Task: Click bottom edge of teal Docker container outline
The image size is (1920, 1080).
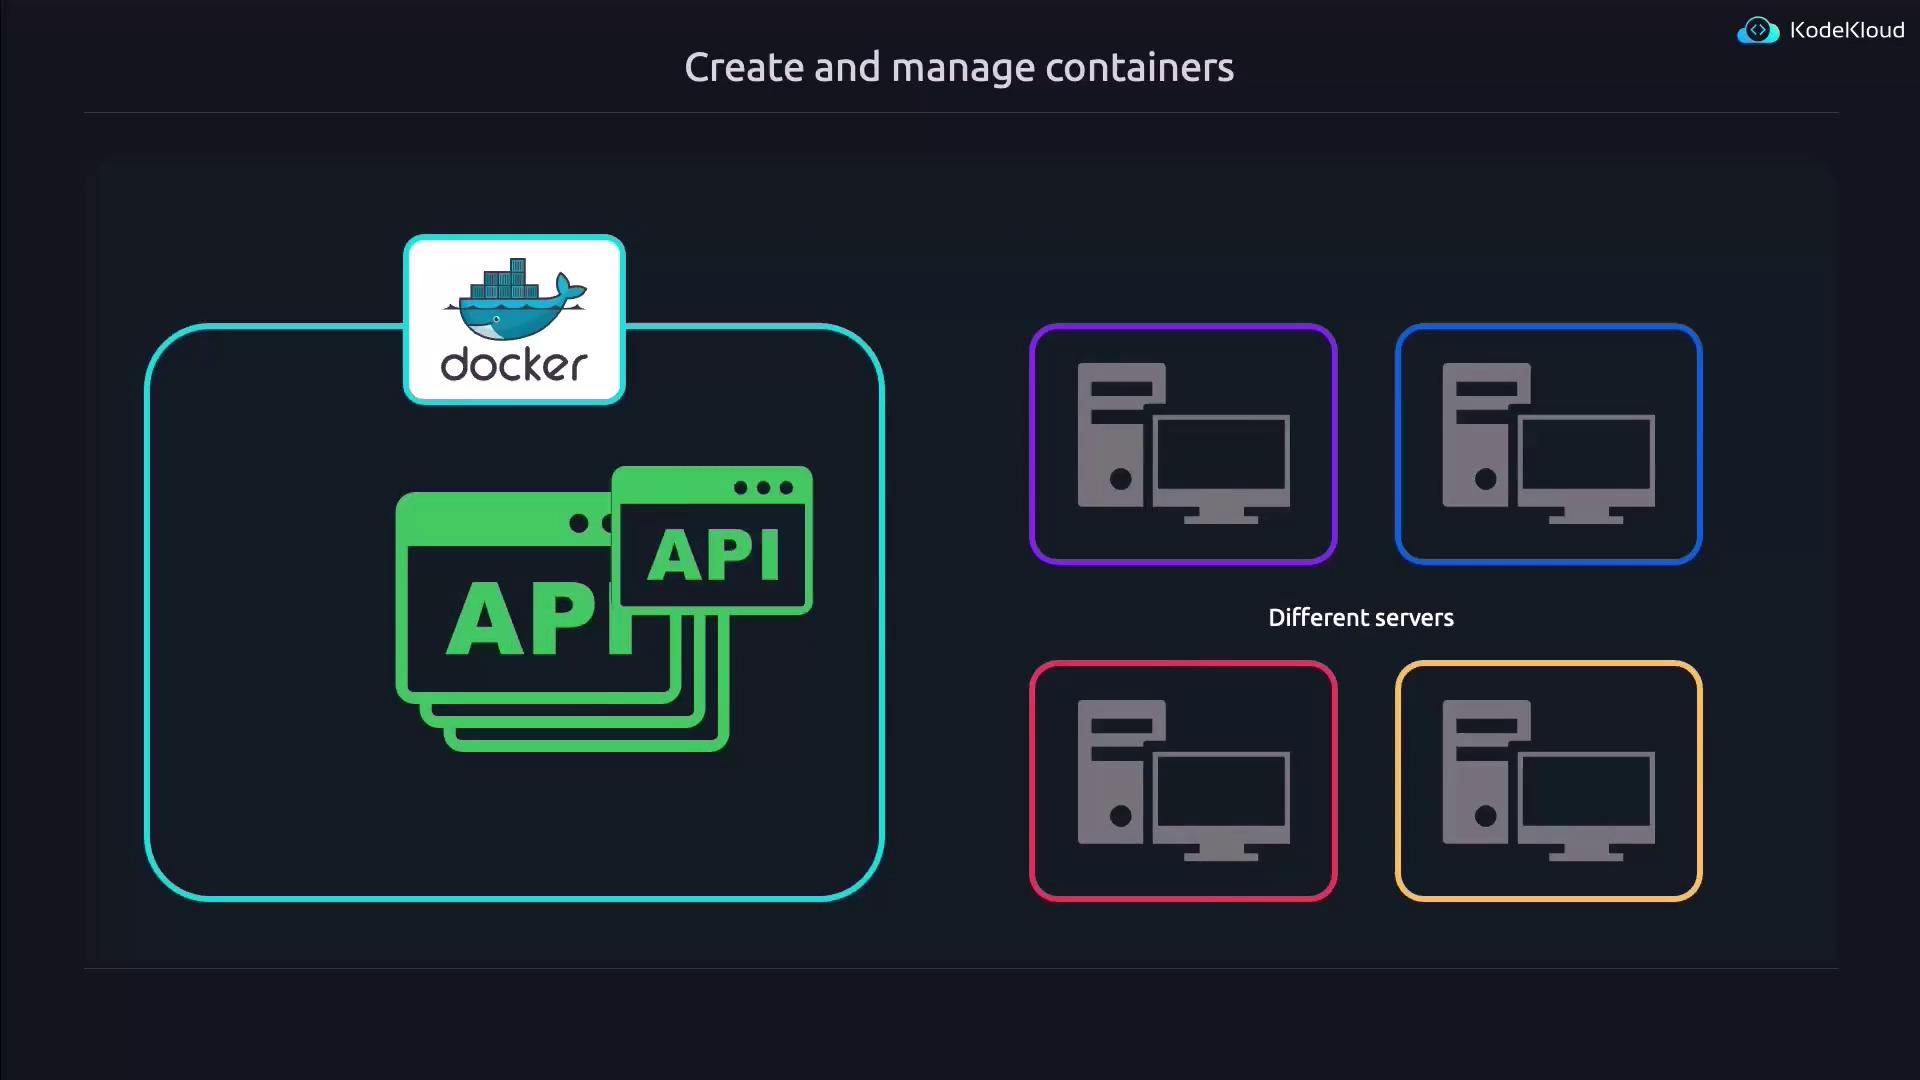Action: 514,898
